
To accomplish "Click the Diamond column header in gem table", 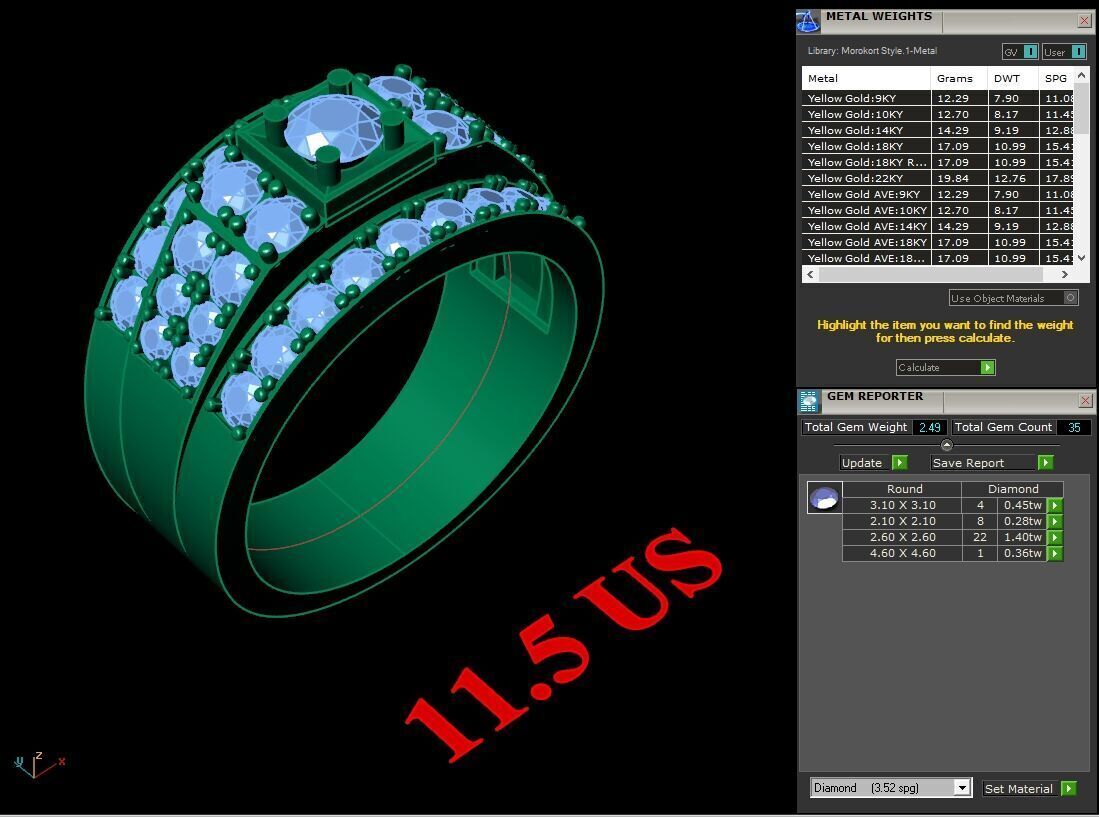I will tap(1013, 489).
